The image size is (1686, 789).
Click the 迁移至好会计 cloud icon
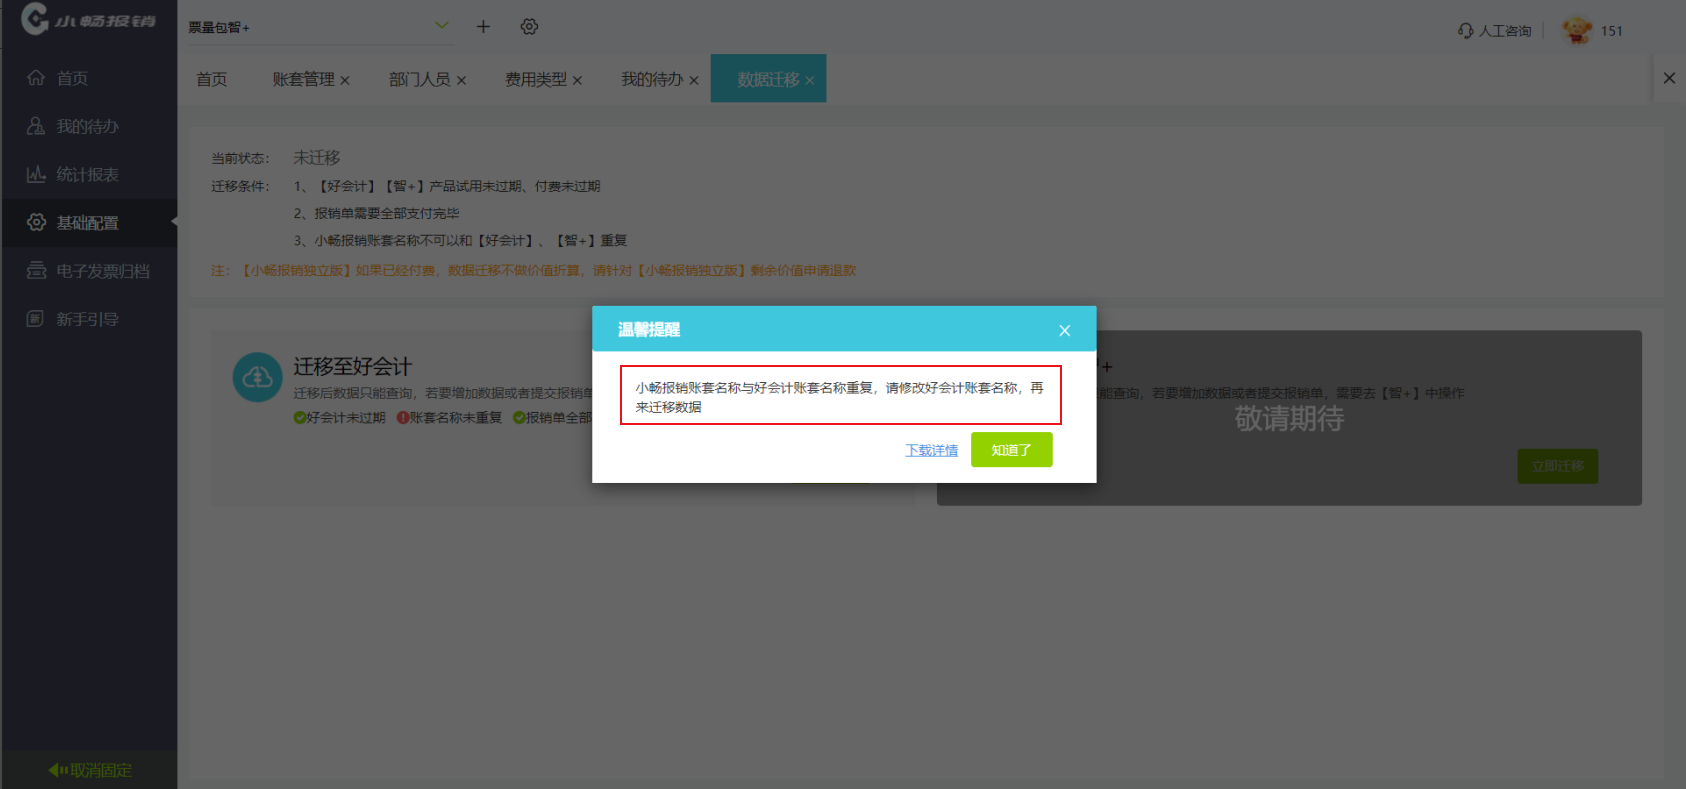pos(257,377)
